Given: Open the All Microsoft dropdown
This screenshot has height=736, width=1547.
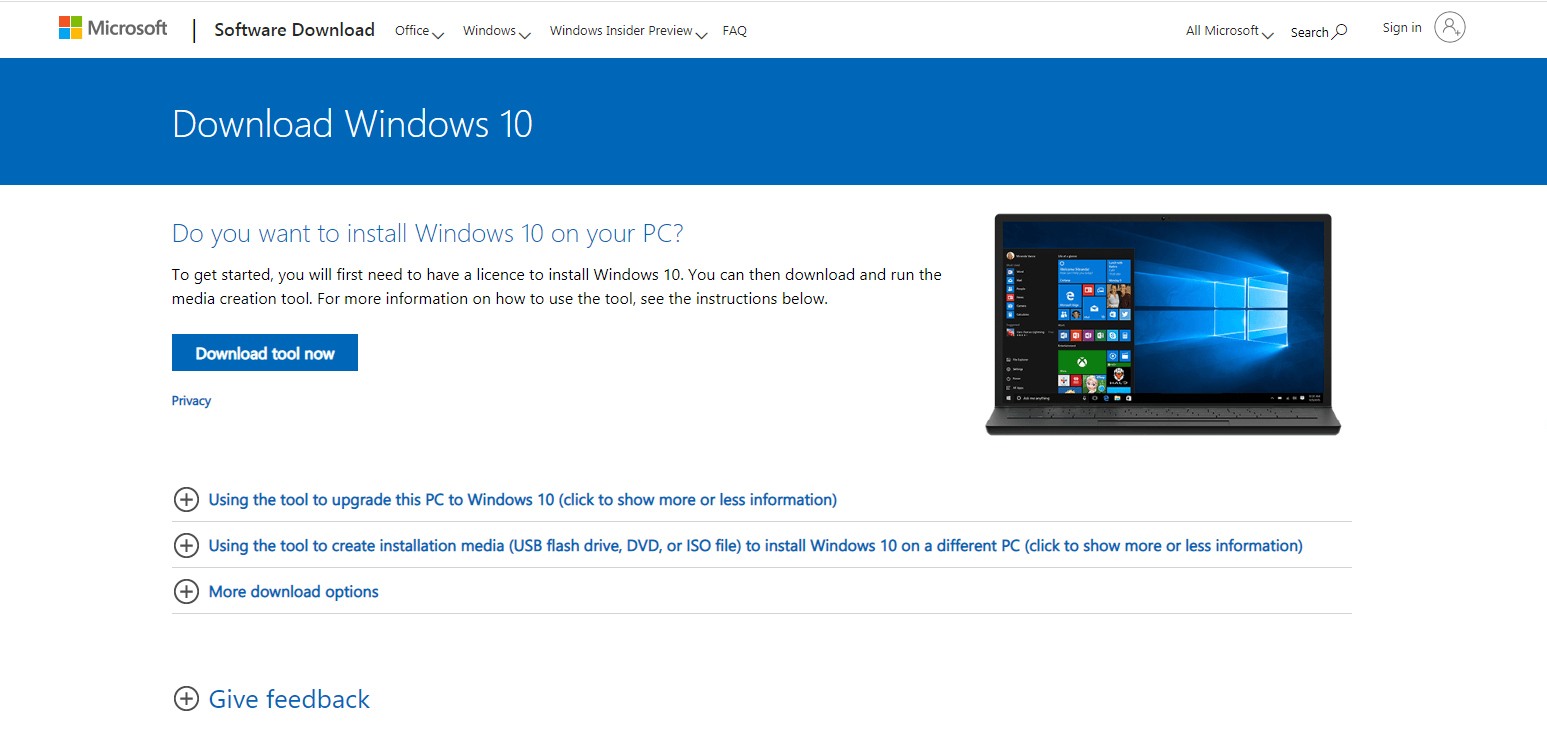Looking at the screenshot, I should [x=1230, y=31].
